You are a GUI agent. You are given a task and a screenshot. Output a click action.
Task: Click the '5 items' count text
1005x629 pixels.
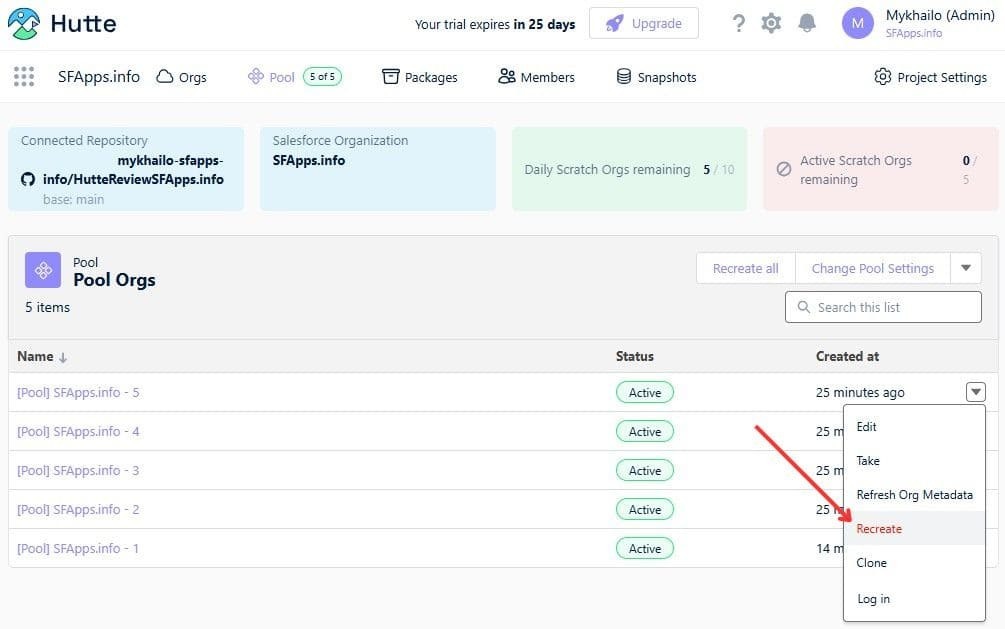click(x=47, y=307)
